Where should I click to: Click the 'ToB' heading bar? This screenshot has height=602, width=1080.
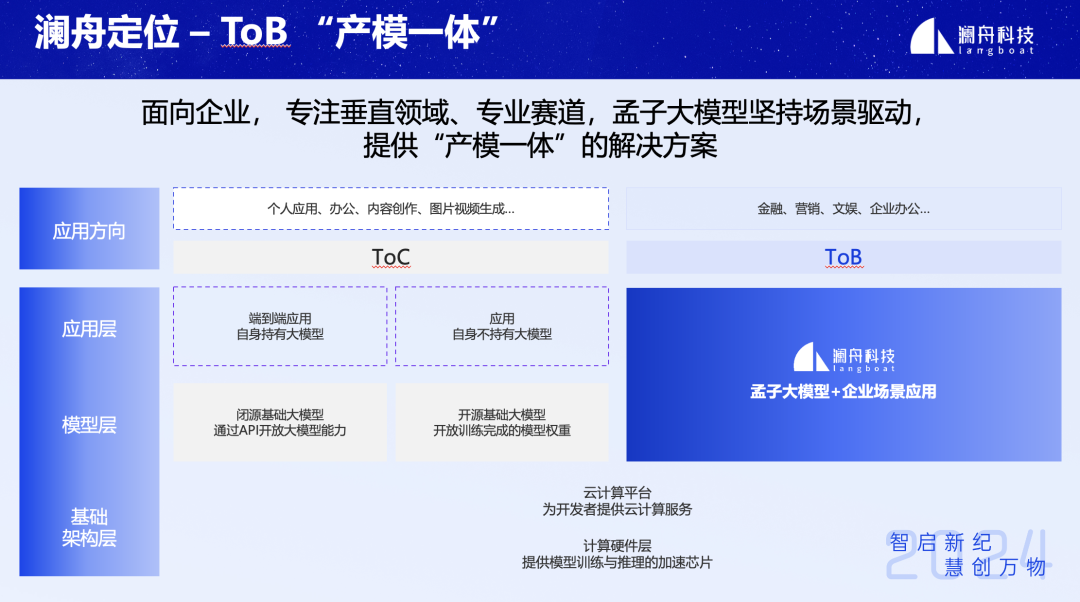[844, 257]
